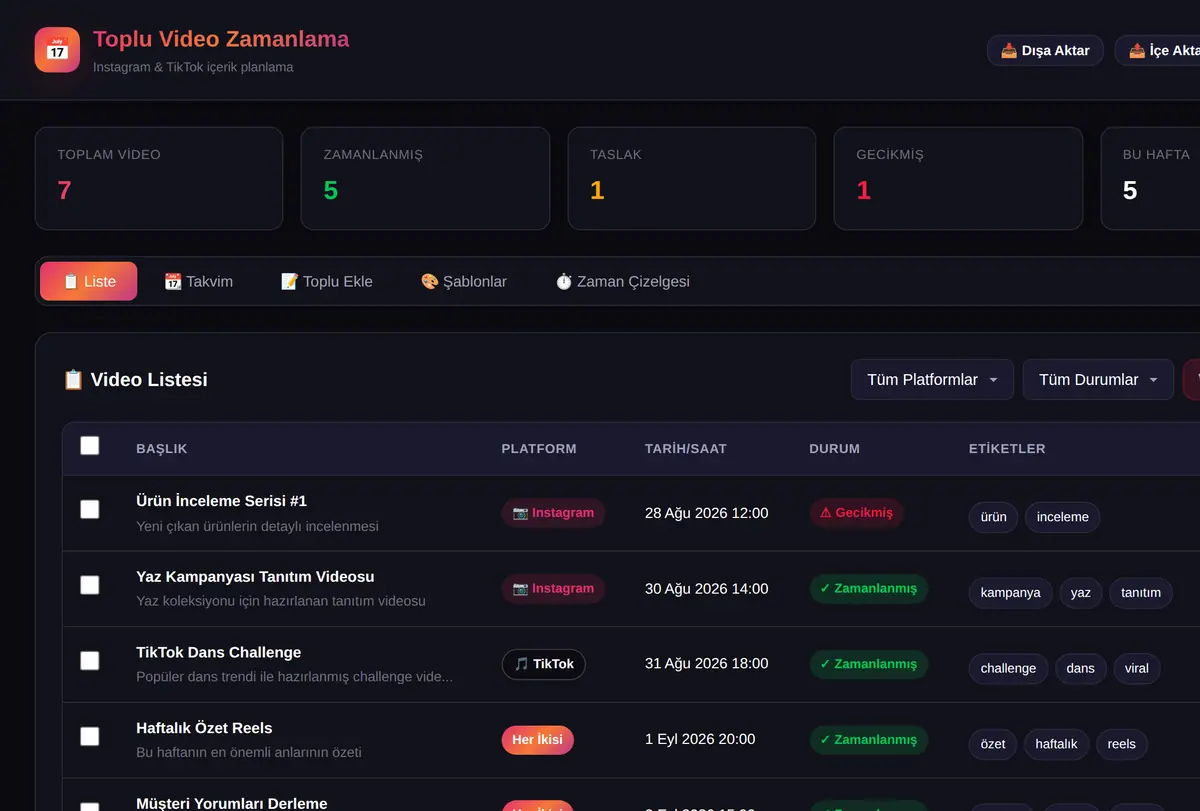Click the "dans" tag
The image size is (1200, 811).
(x=1080, y=669)
